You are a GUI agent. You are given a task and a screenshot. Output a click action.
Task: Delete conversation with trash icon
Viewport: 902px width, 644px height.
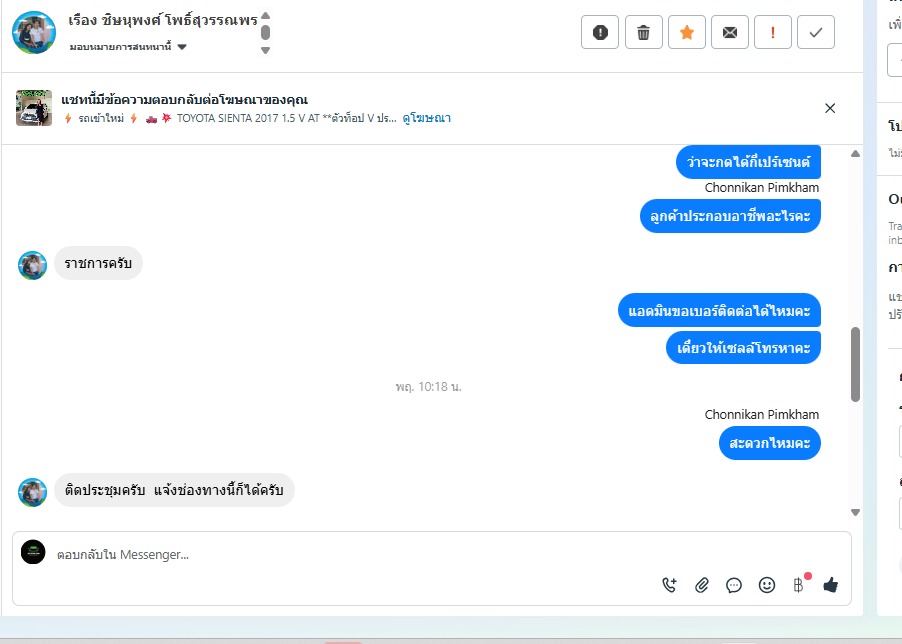pos(643,32)
